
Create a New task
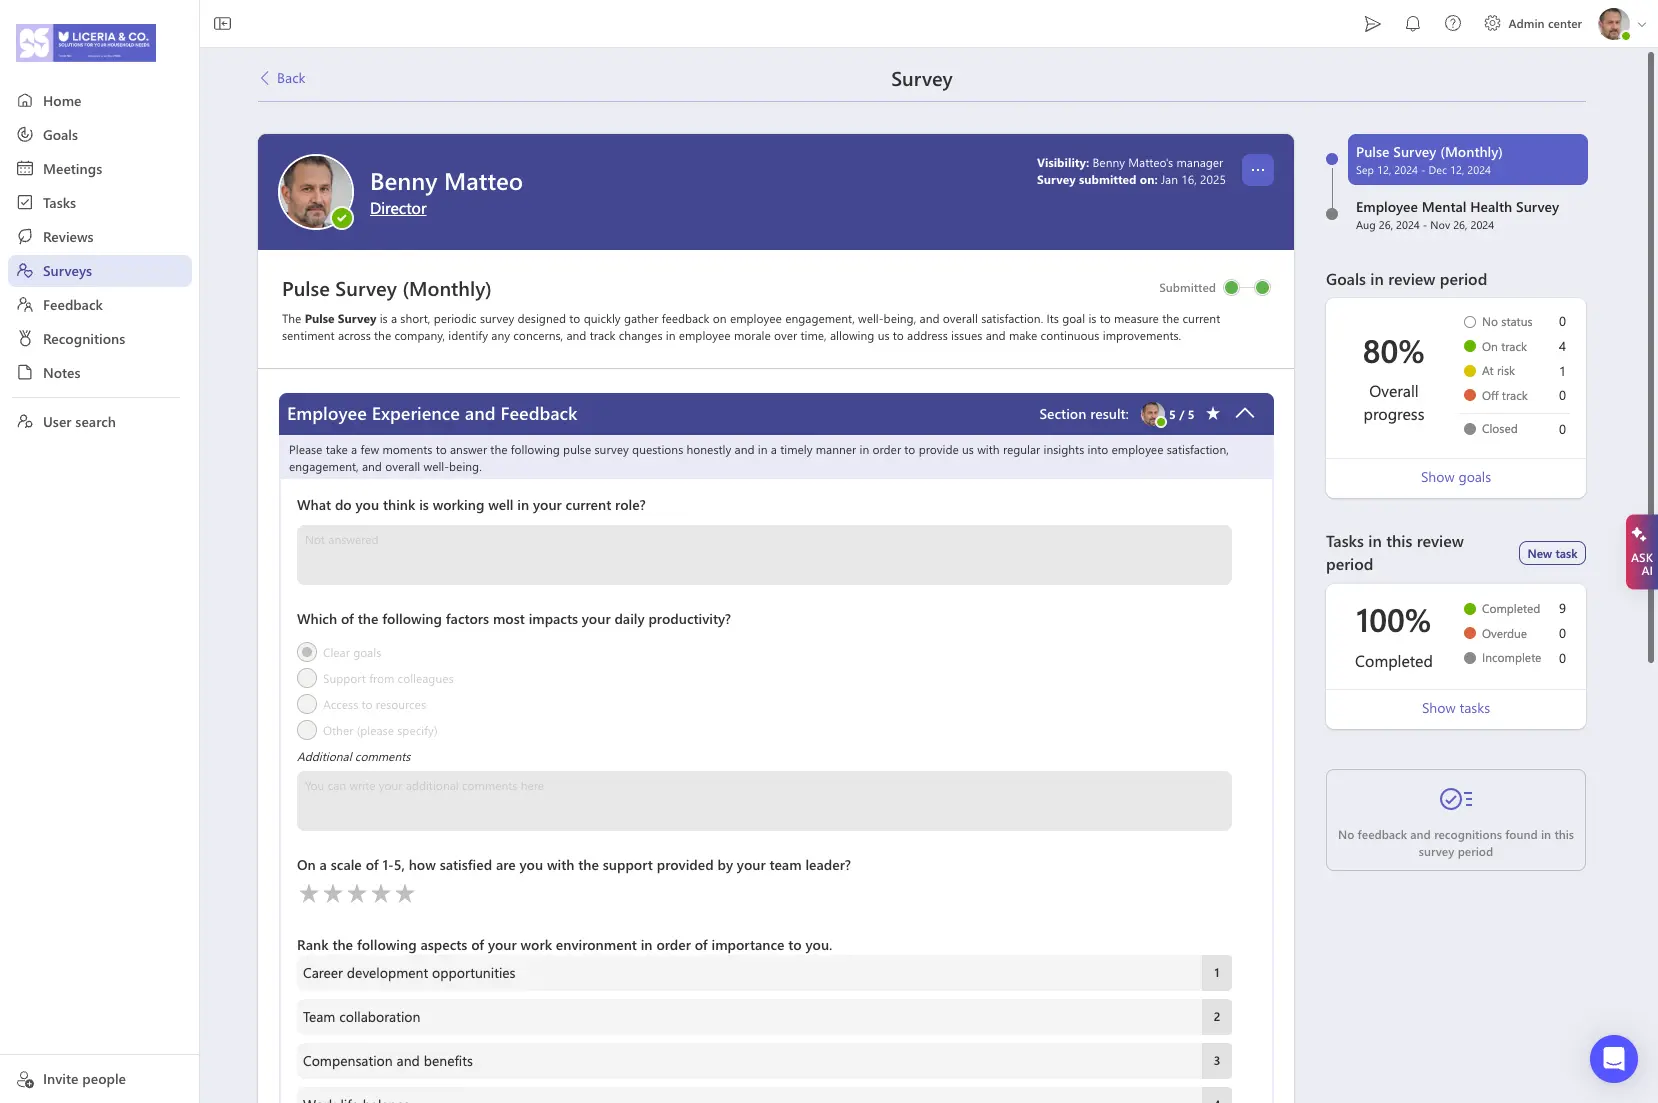[x=1551, y=552]
